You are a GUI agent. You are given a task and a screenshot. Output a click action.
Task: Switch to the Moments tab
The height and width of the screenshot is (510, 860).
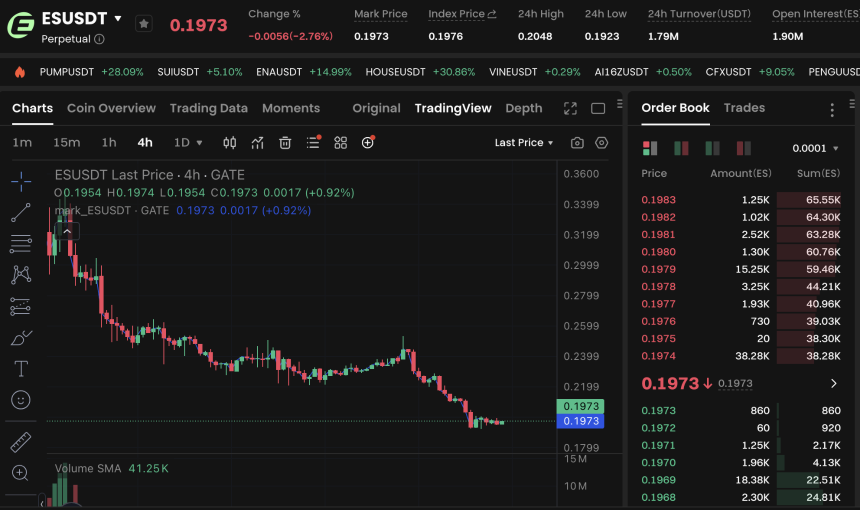(291, 108)
